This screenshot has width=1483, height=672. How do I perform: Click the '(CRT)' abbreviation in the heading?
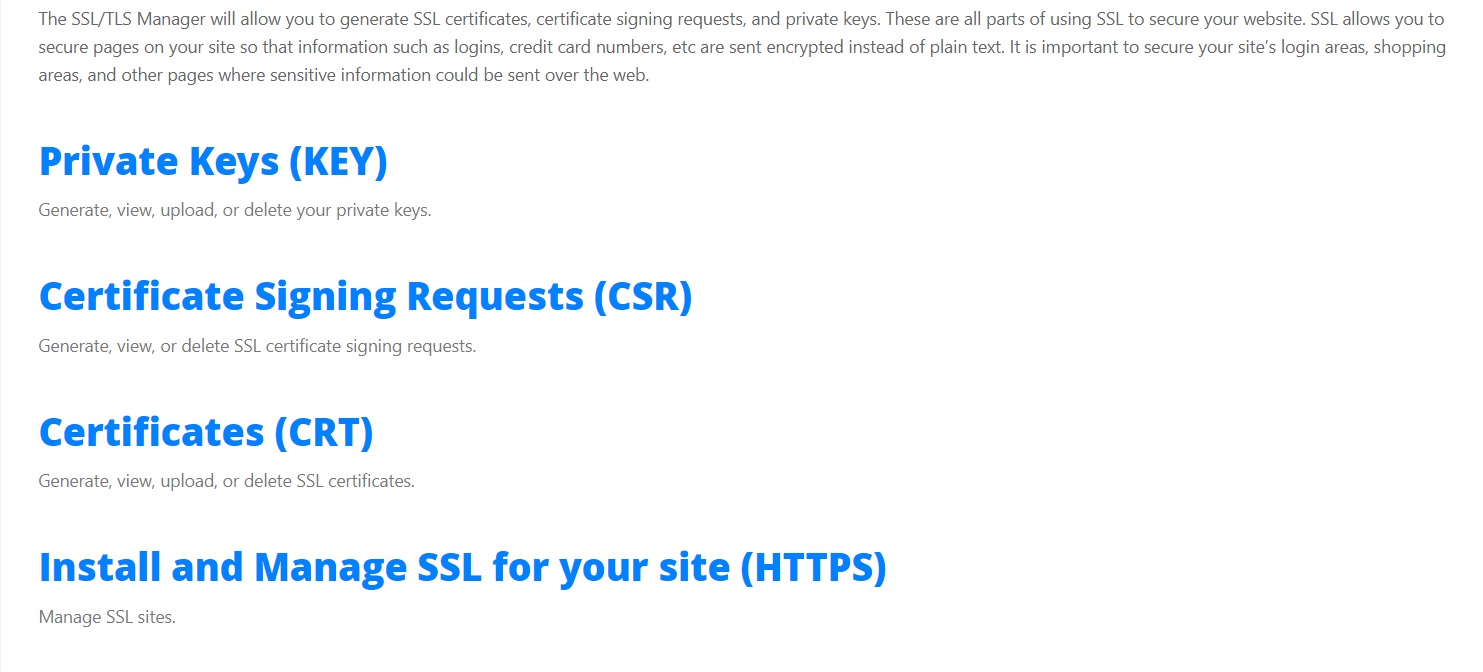point(324,432)
